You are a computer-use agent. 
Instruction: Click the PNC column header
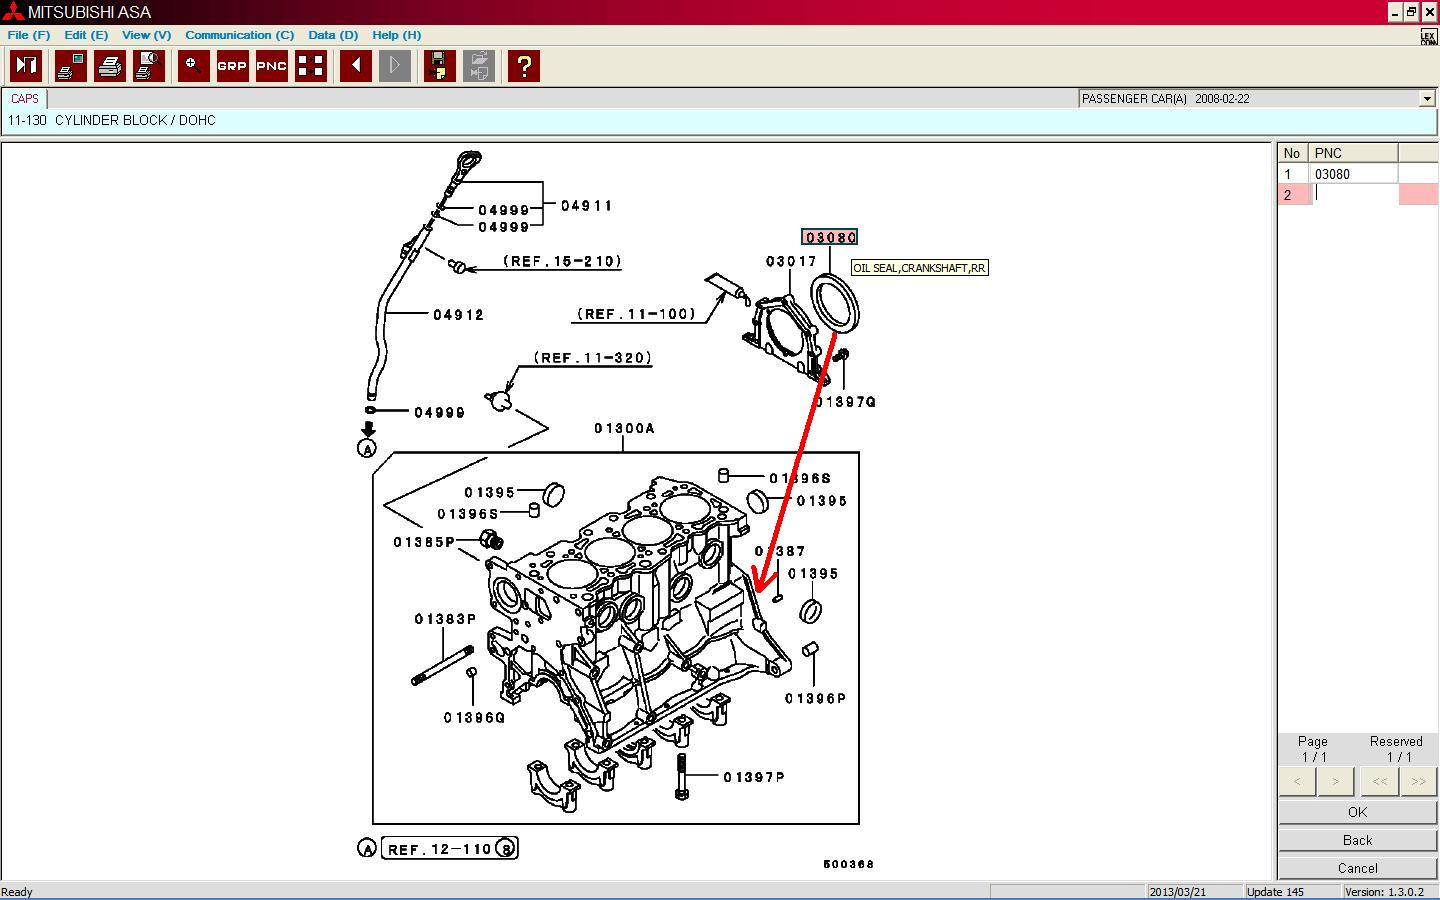pyautogui.click(x=1354, y=153)
